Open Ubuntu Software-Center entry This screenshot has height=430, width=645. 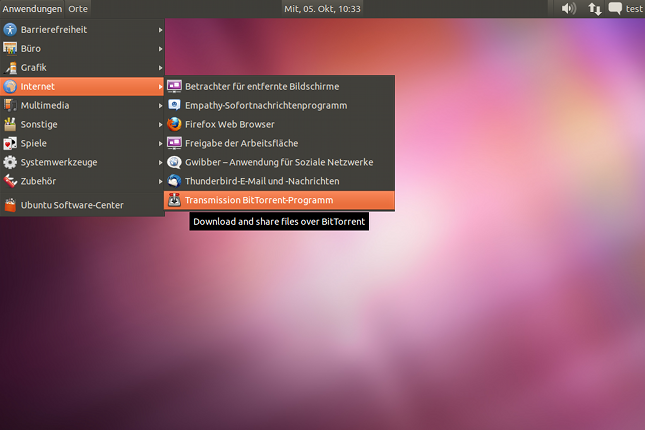click(82, 205)
